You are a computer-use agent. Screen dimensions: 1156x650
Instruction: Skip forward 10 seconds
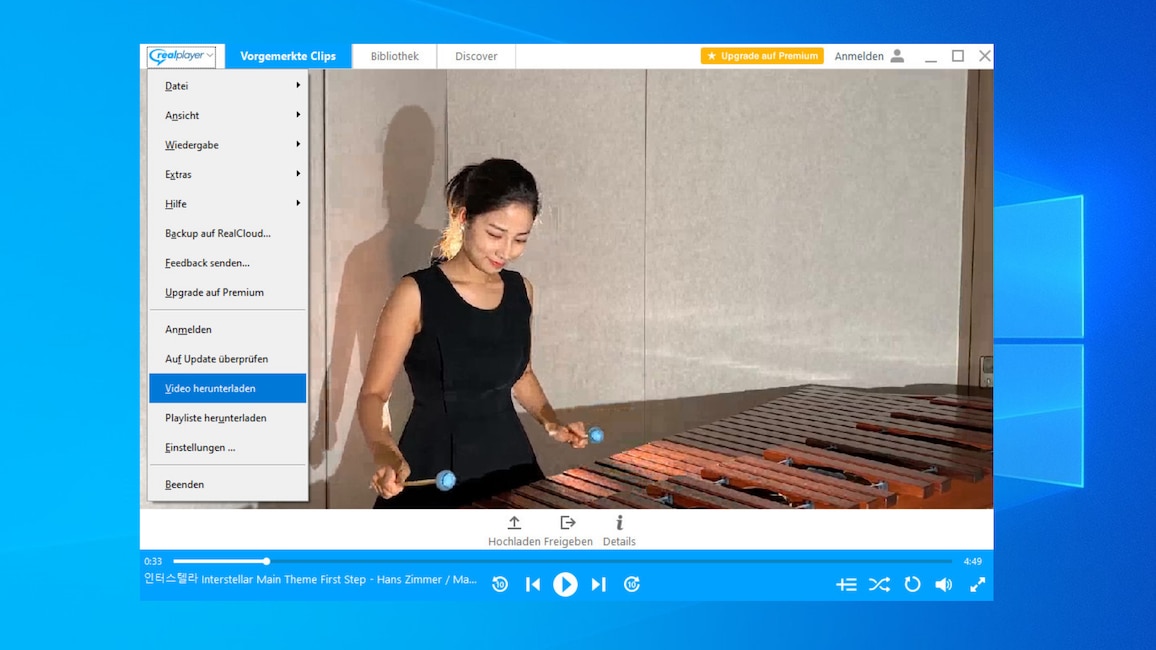click(x=632, y=584)
